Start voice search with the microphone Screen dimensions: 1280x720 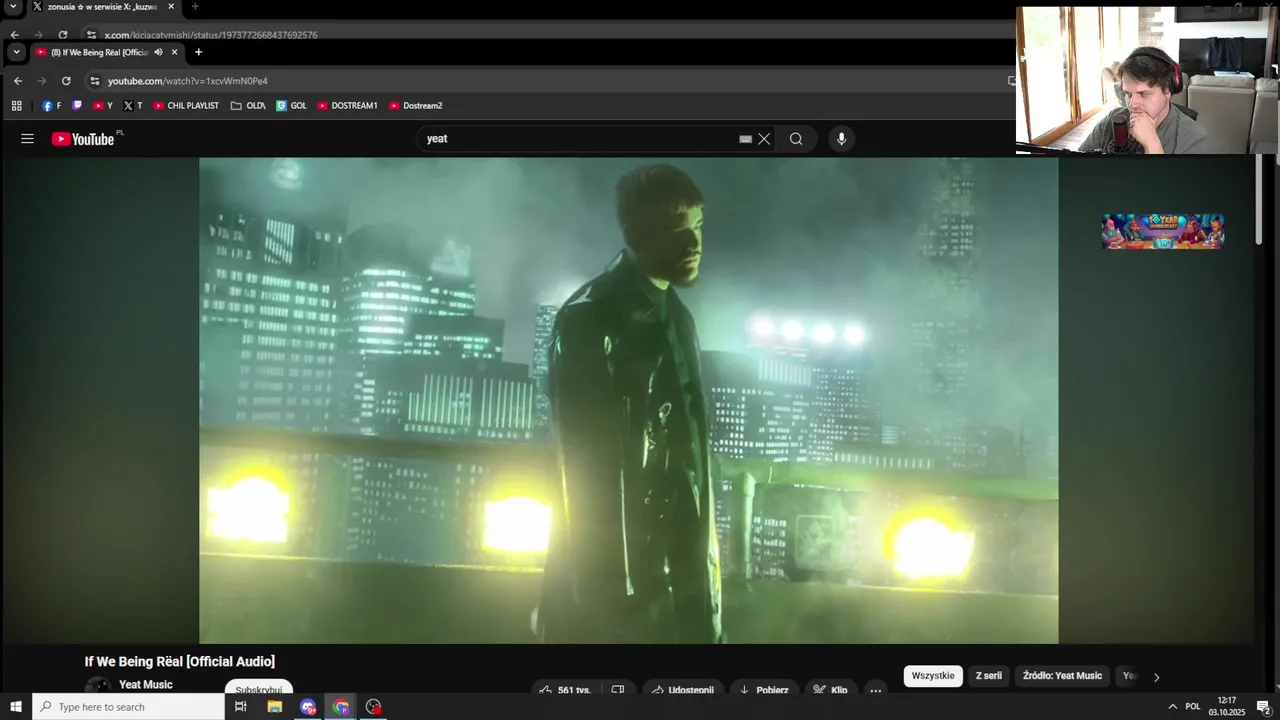pyautogui.click(x=841, y=139)
